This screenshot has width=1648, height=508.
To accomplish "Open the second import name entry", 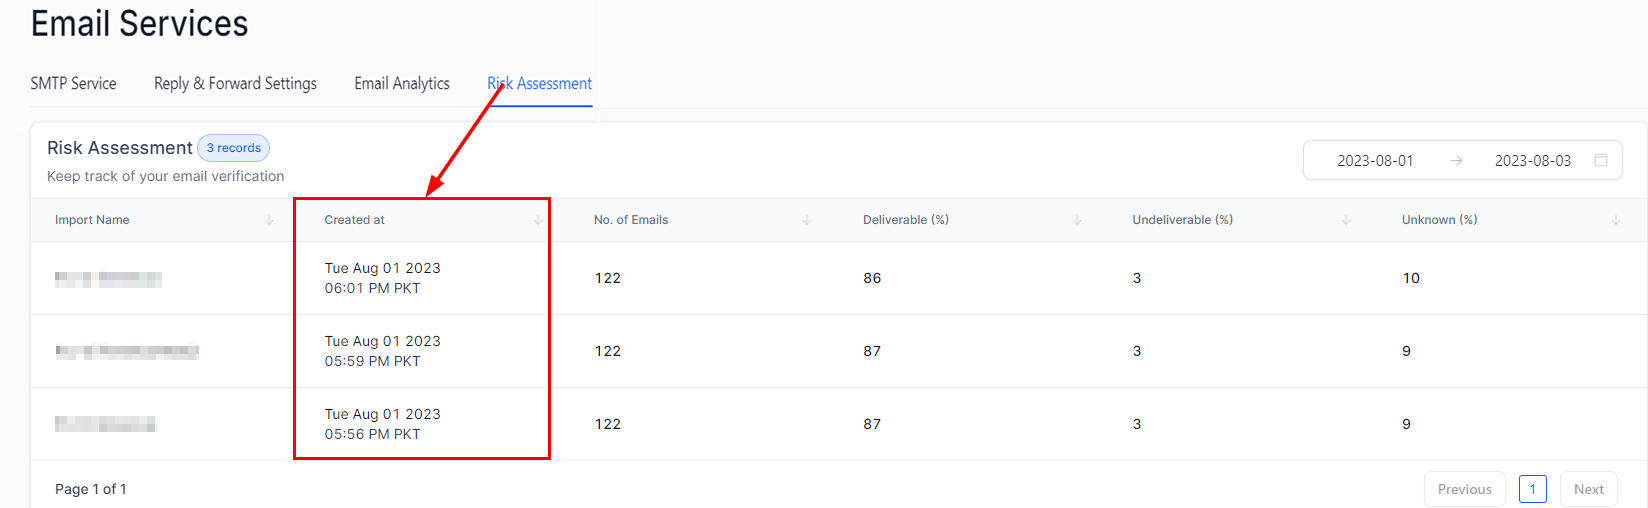I will coord(127,352).
